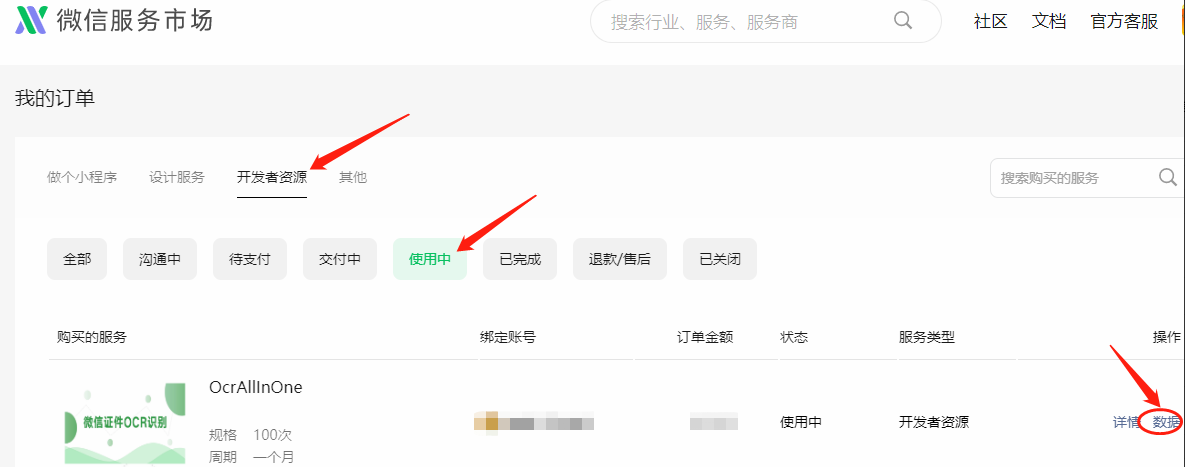Filter by 退款/售后 orders
Image resolution: width=1185 pixels, height=467 pixels.
(620, 259)
